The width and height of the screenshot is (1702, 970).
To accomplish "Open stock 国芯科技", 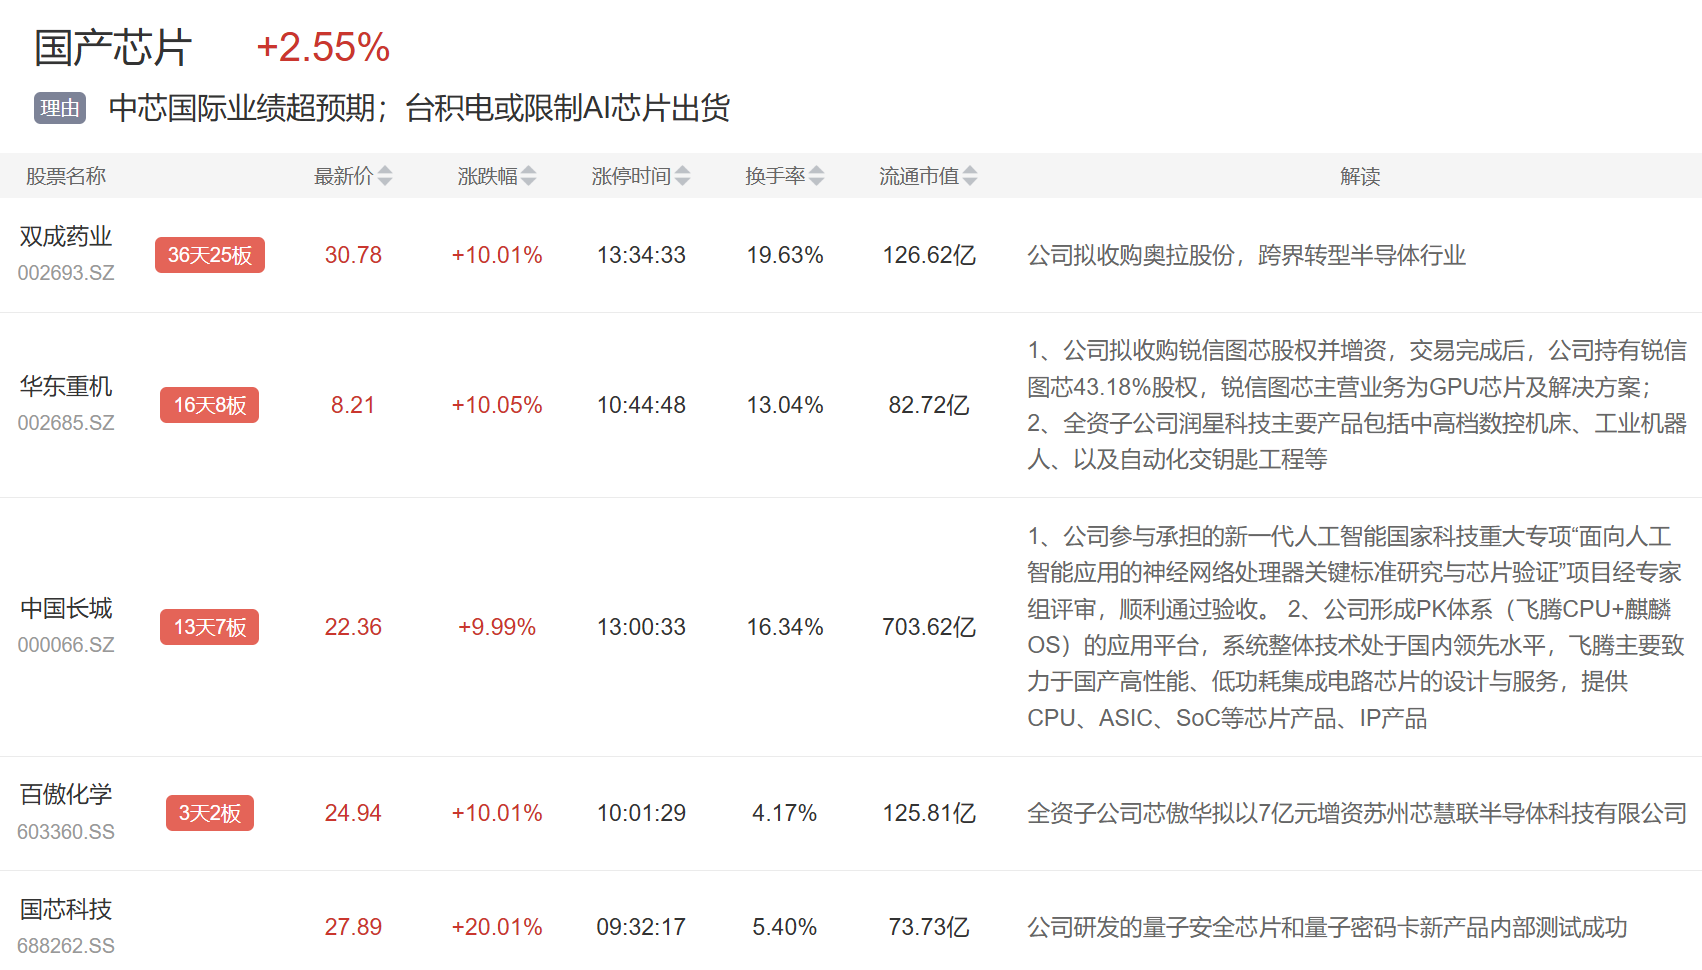I will [66, 910].
